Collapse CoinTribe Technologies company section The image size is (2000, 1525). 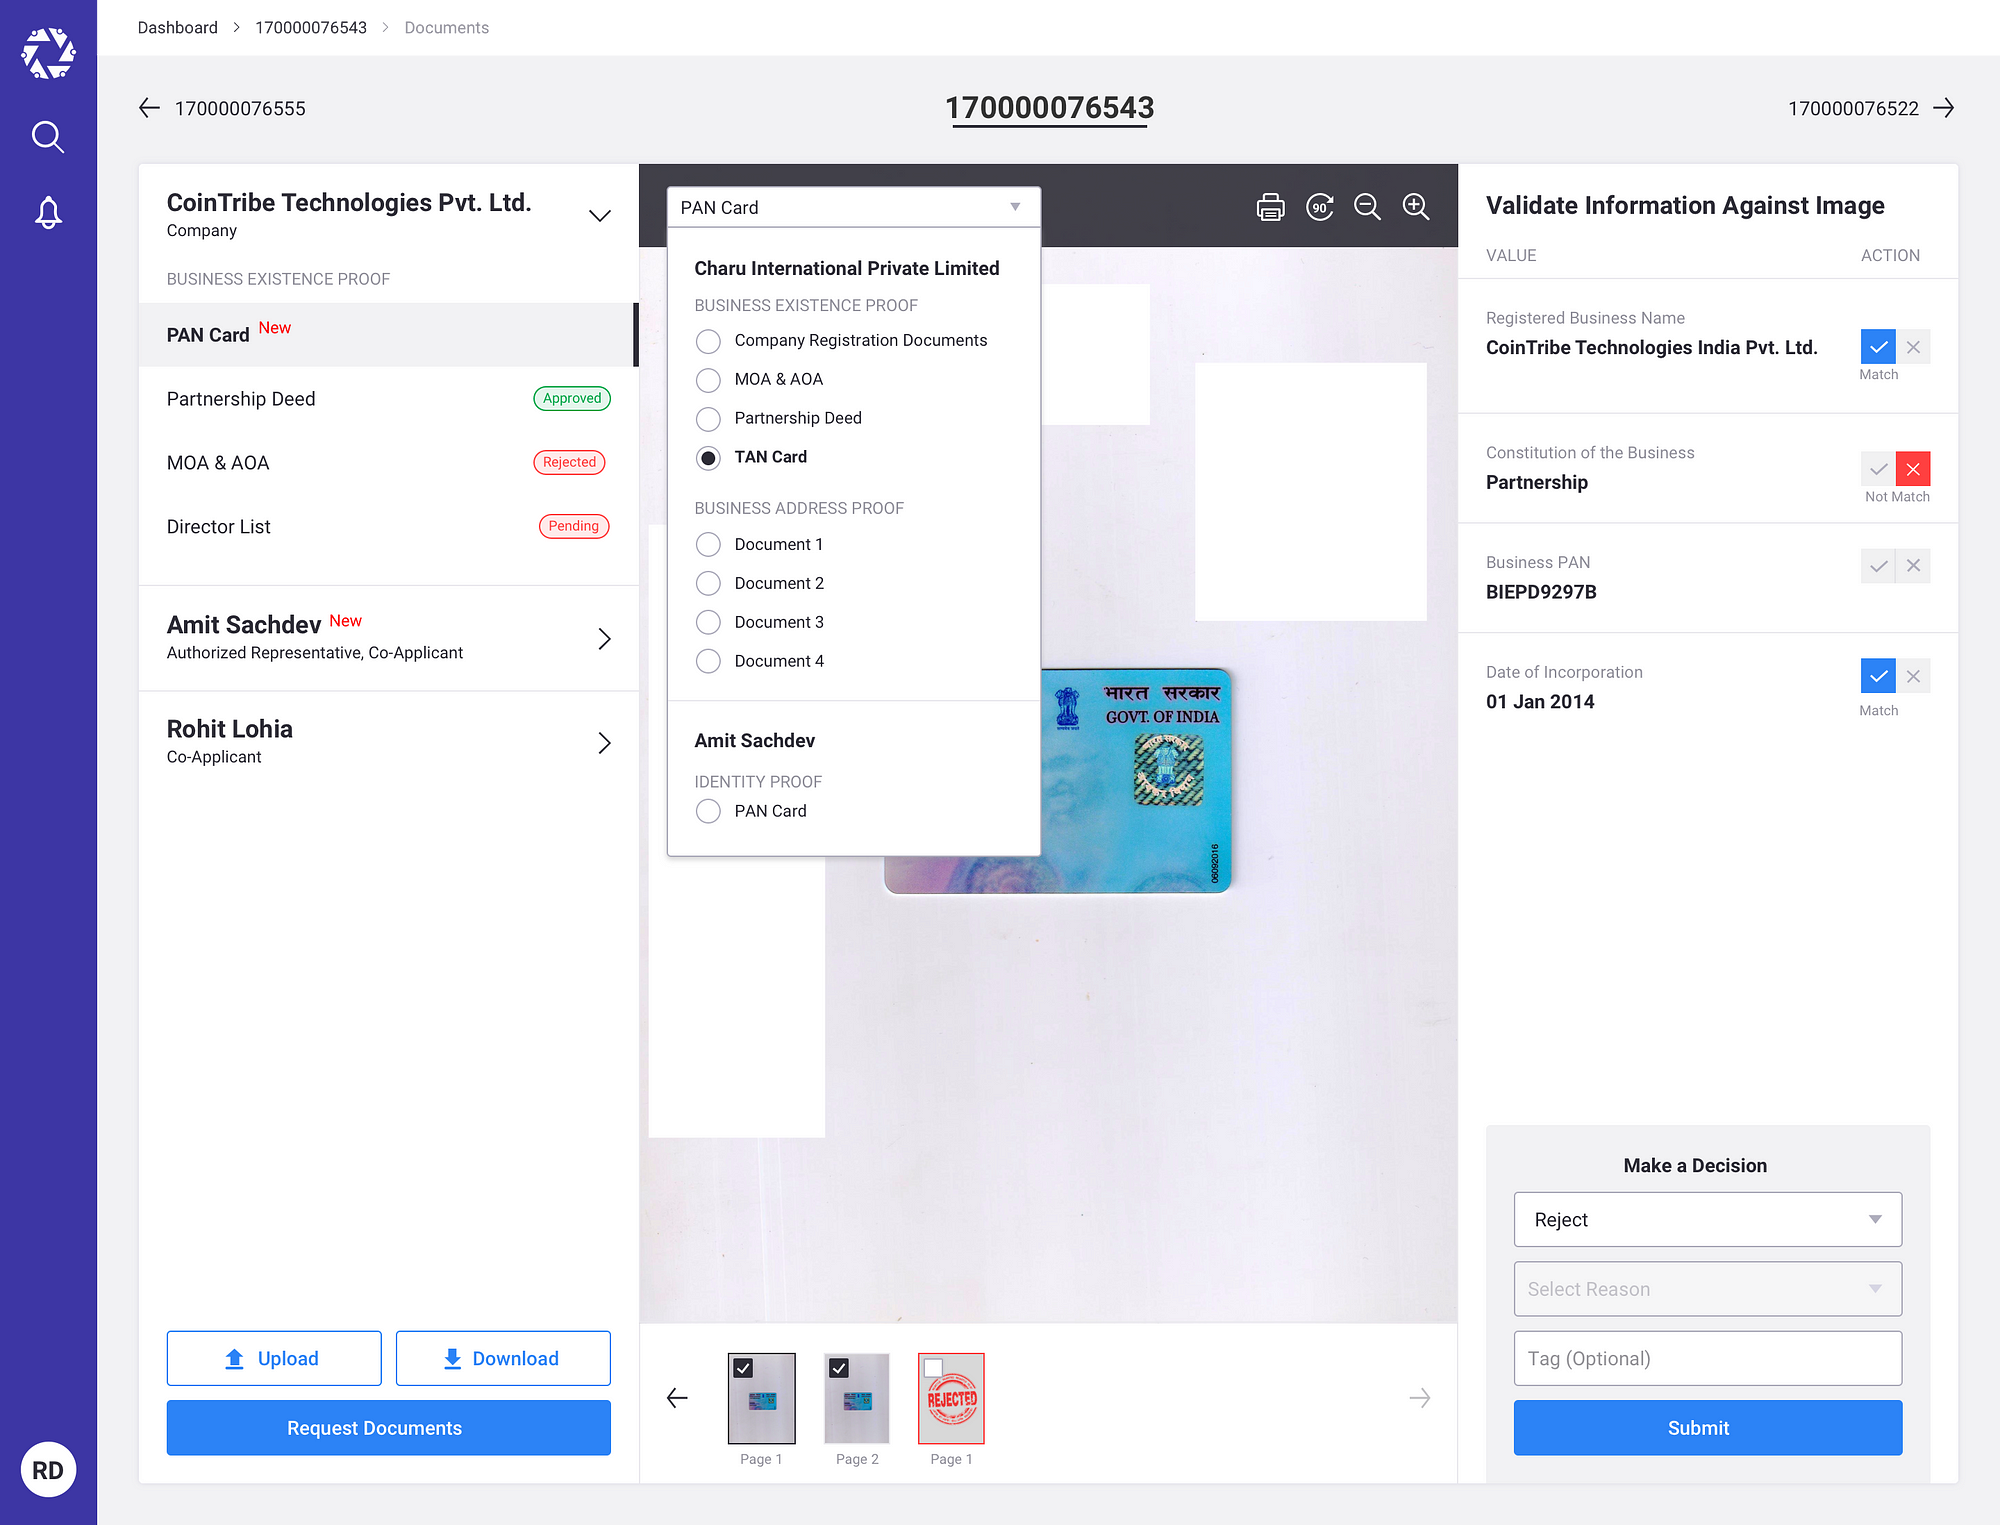click(600, 216)
